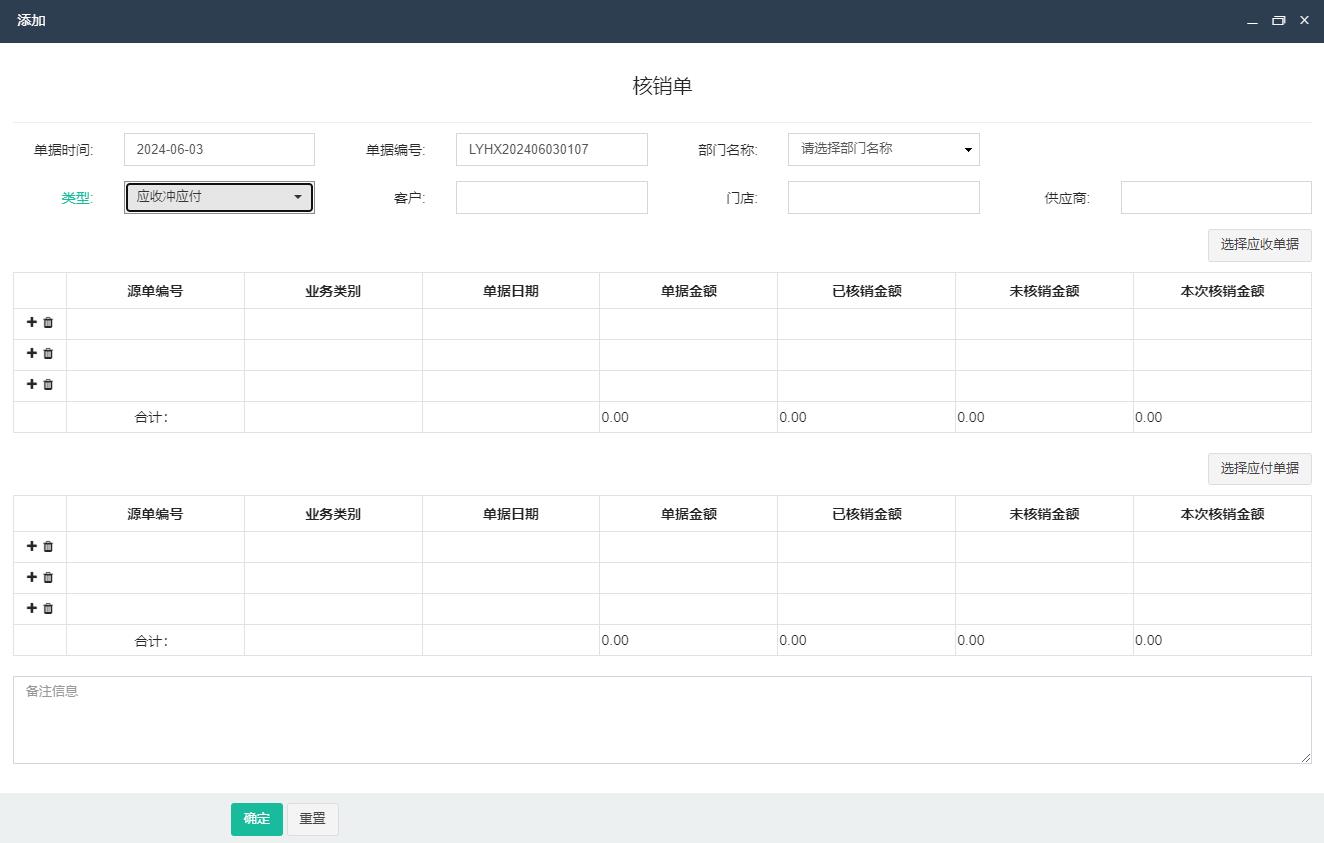Expand the 部门名称 department dropdown

tap(883, 149)
